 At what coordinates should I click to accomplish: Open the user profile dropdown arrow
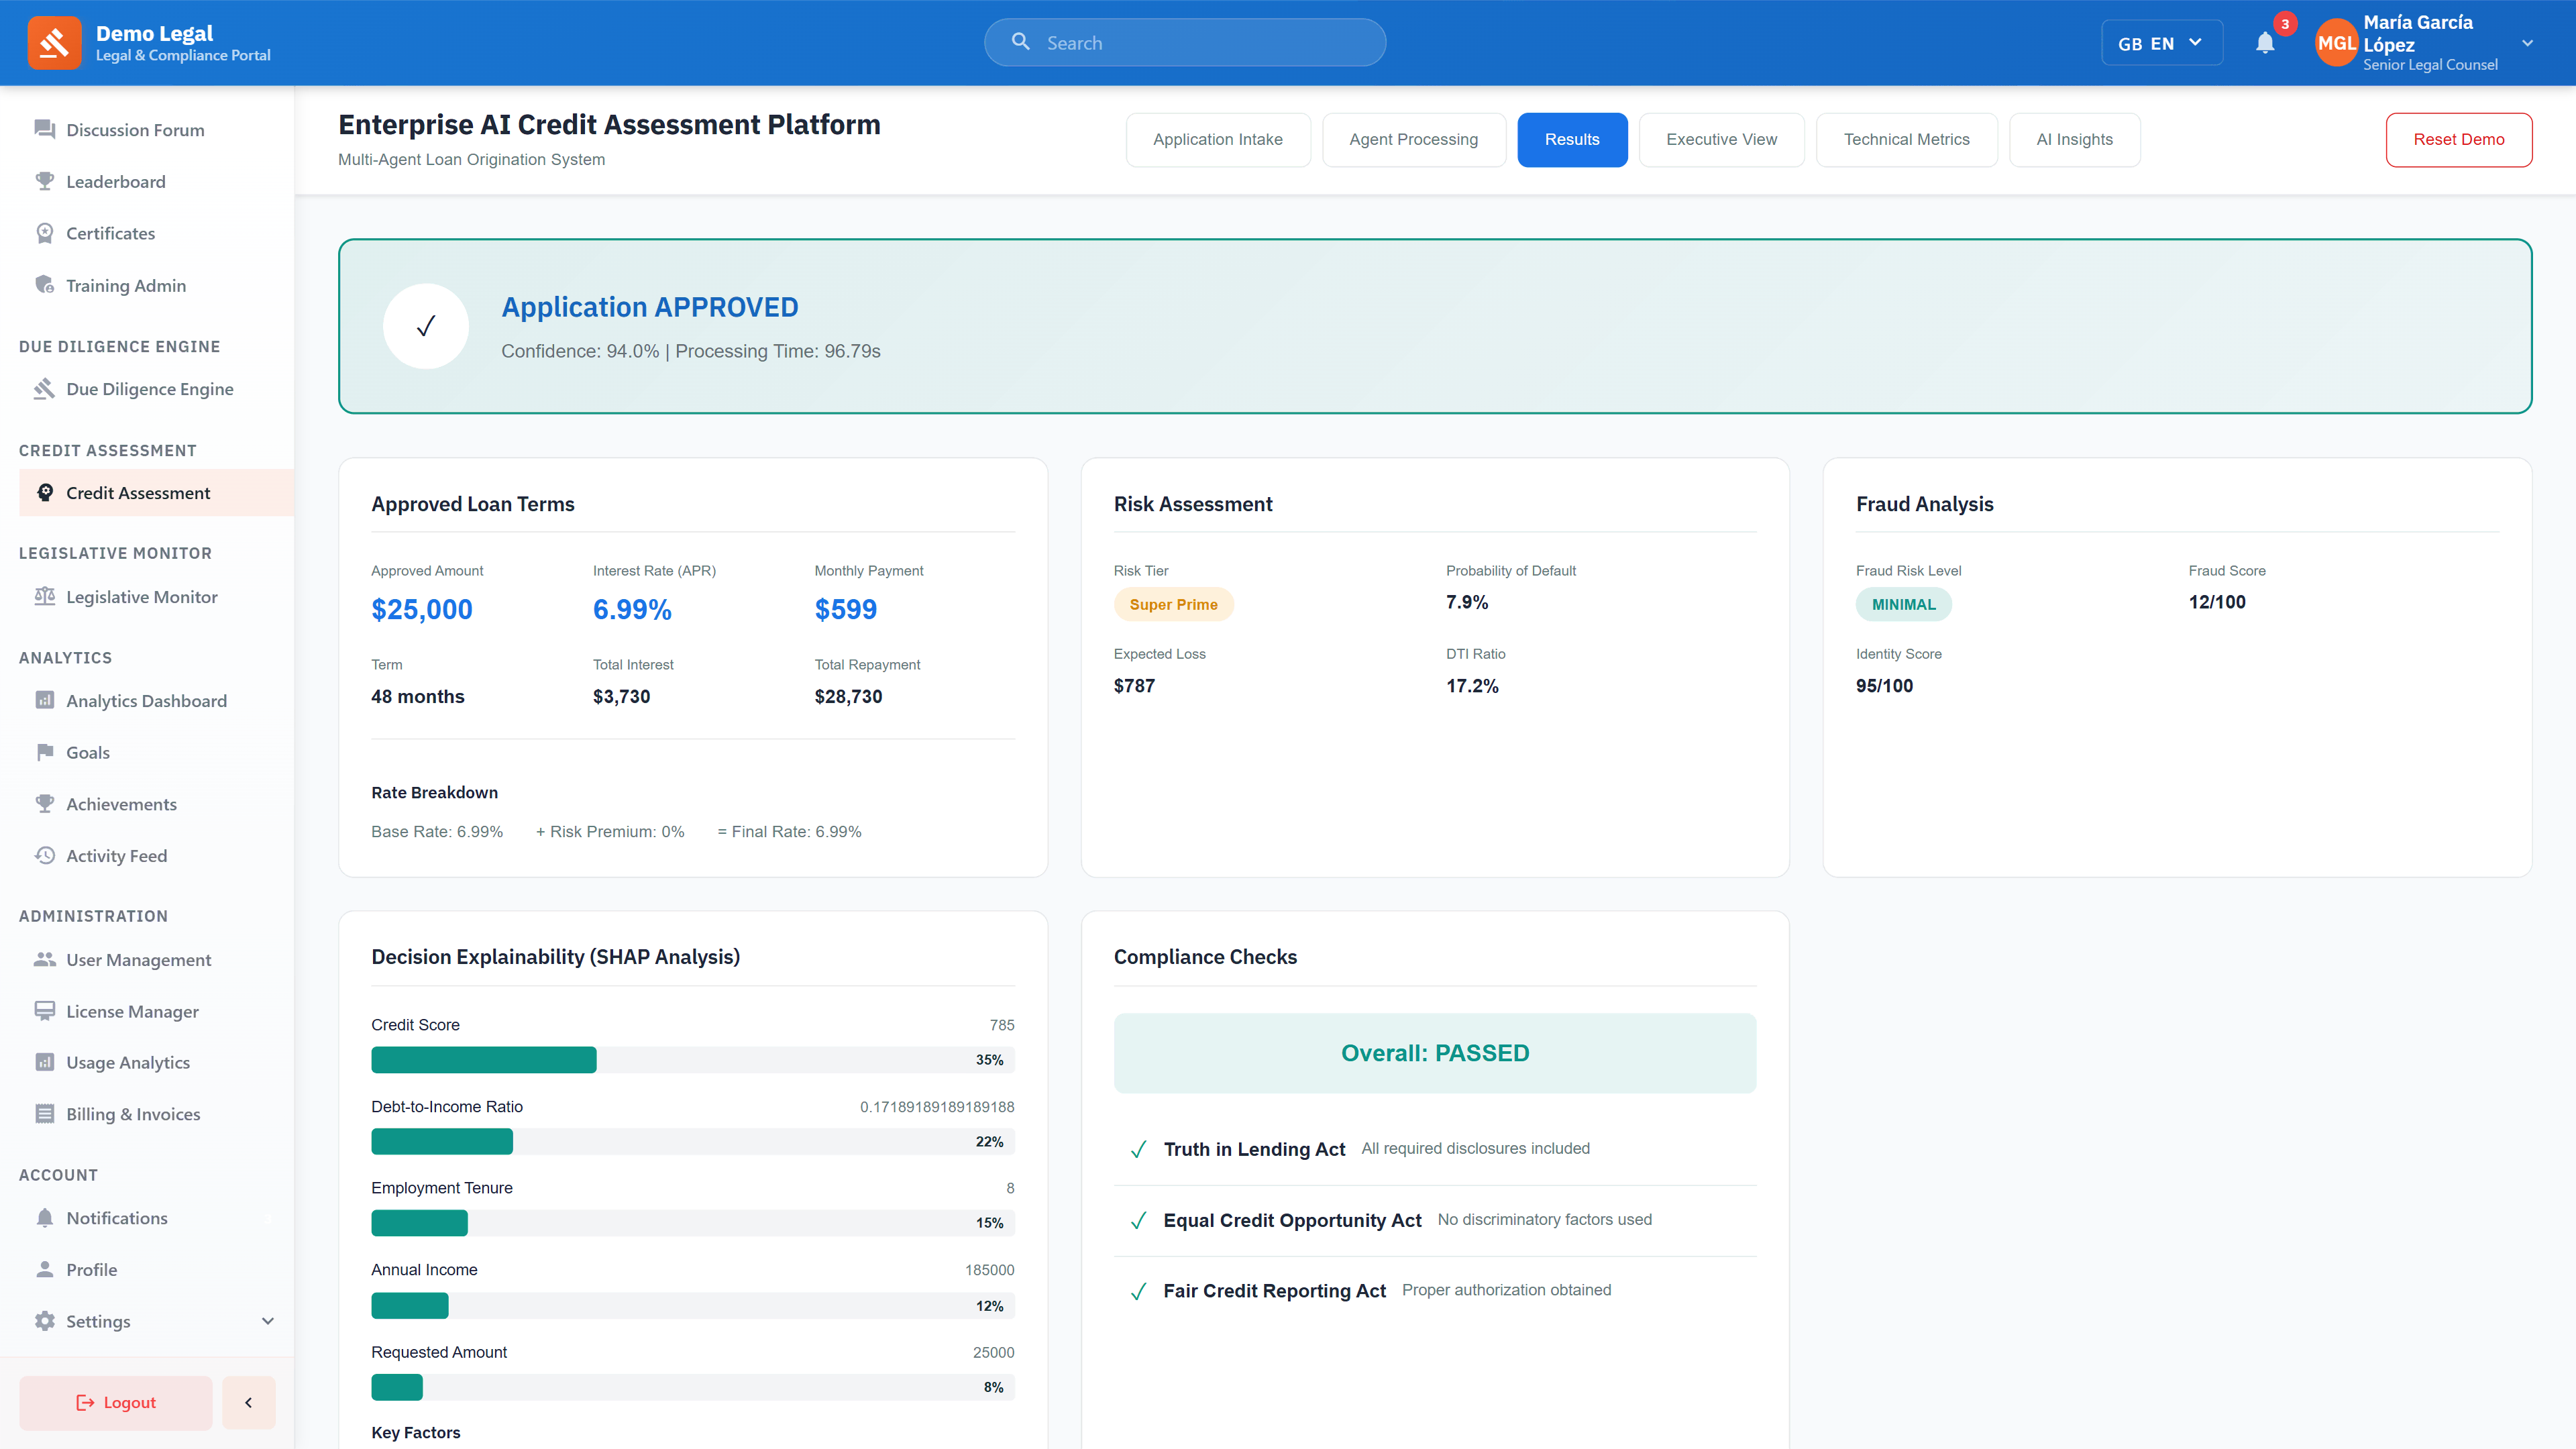(x=2527, y=43)
